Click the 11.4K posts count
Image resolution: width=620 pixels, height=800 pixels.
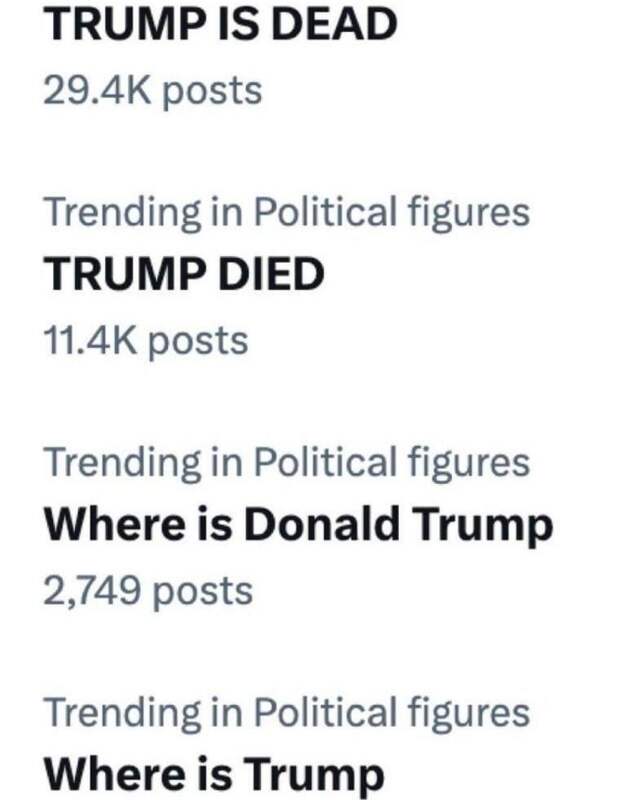pyautogui.click(x=145, y=341)
